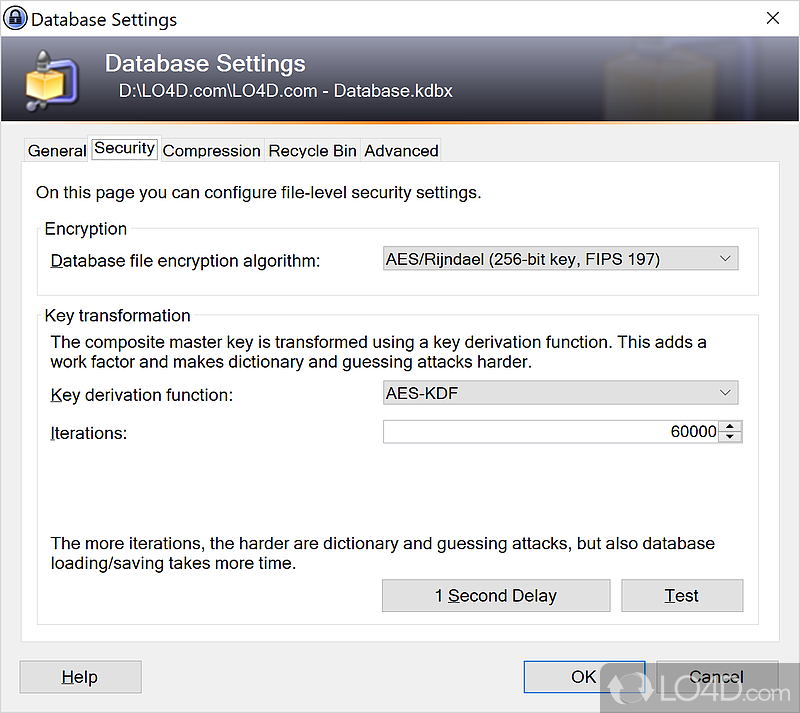The image size is (800, 713).
Task: Increase iterations with the up arrow
Action: (x=731, y=426)
